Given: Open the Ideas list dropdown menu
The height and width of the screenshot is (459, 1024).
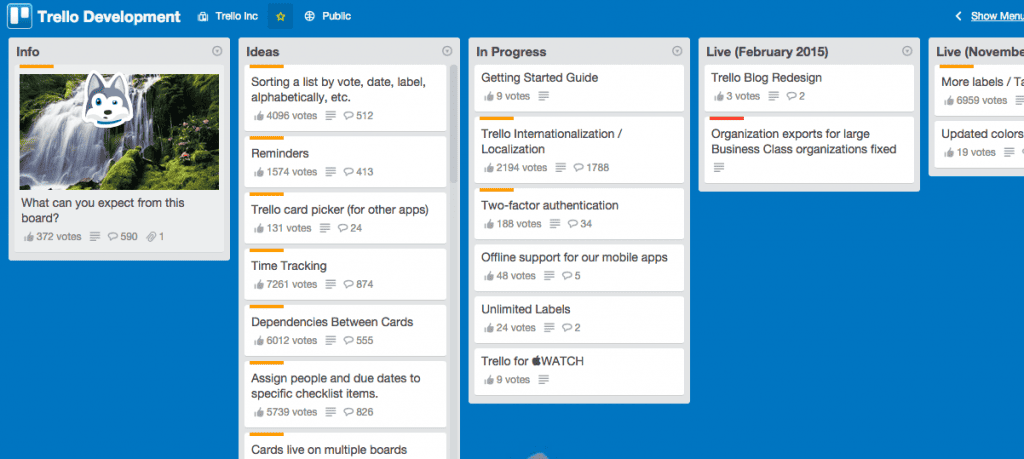Looking at the screenshot, I should (x=447, y=51).
